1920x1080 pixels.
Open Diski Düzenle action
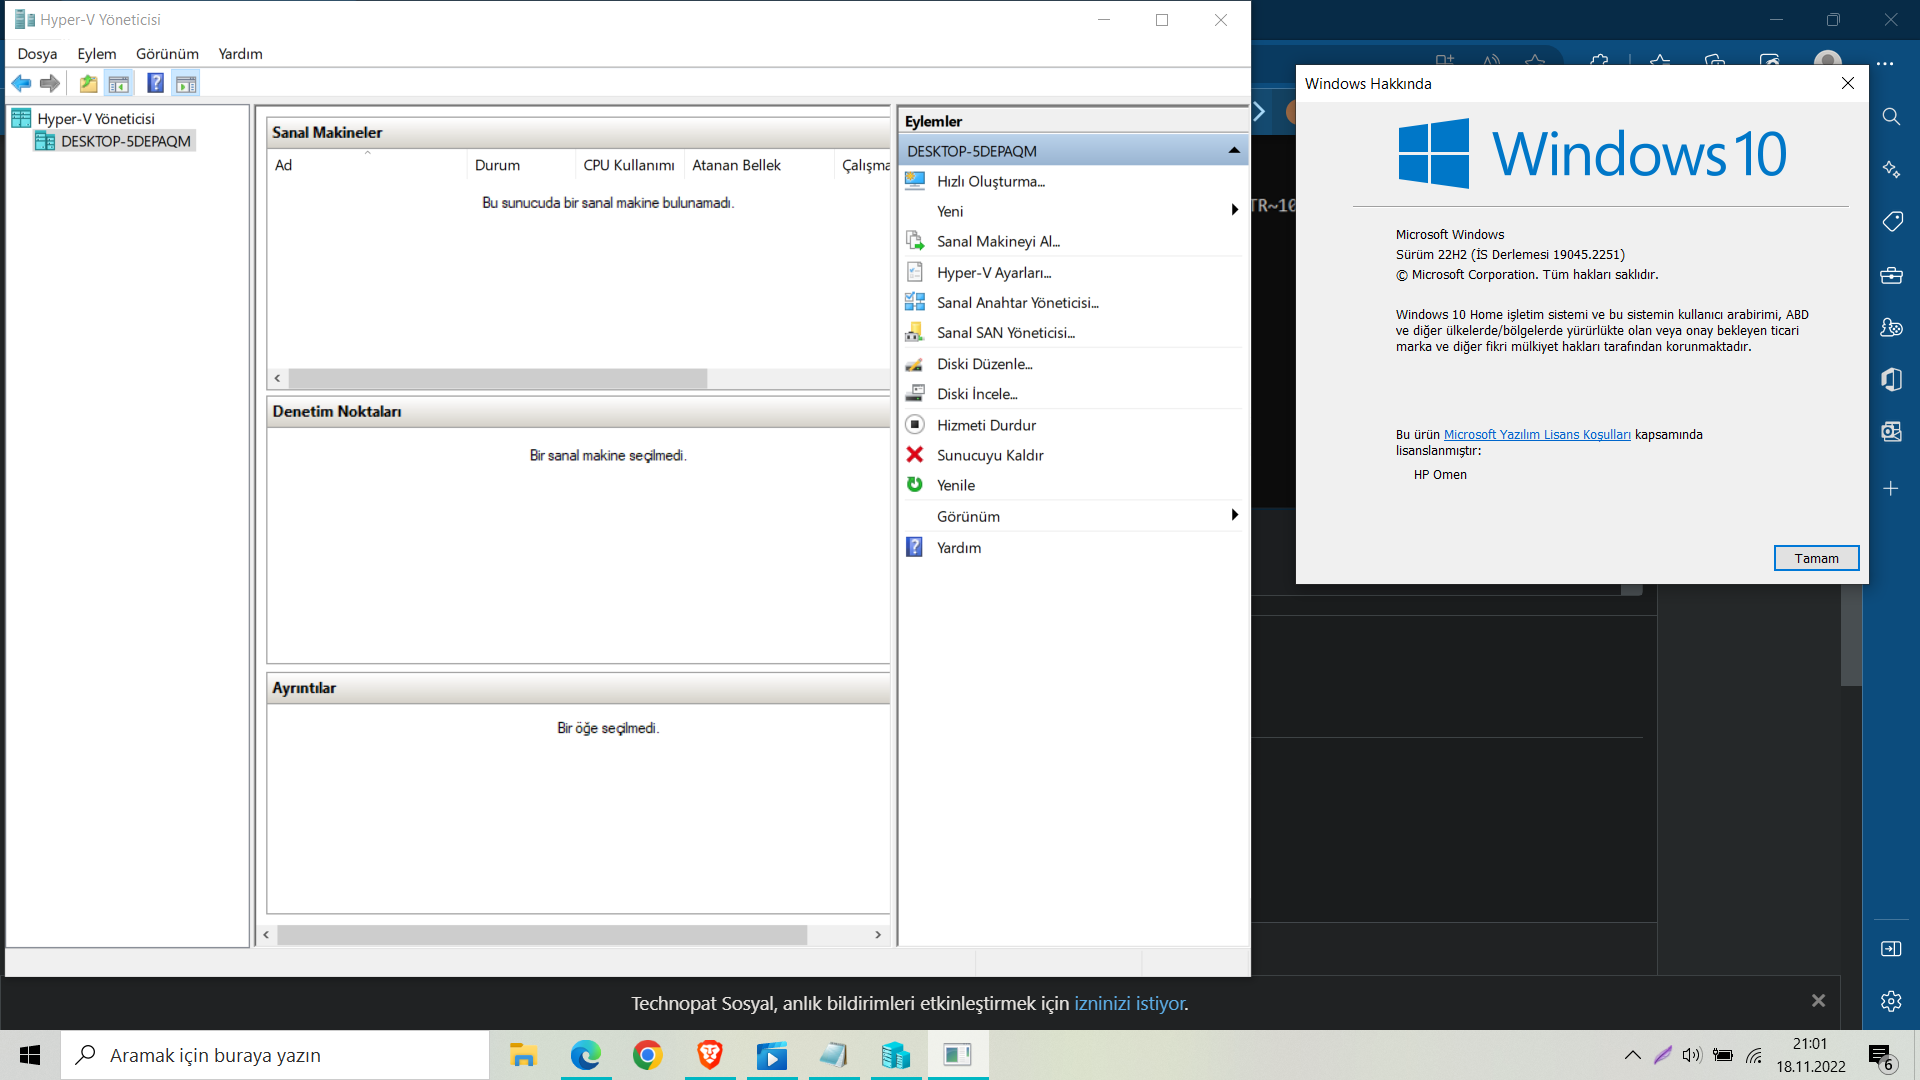(x=984, y=364)
